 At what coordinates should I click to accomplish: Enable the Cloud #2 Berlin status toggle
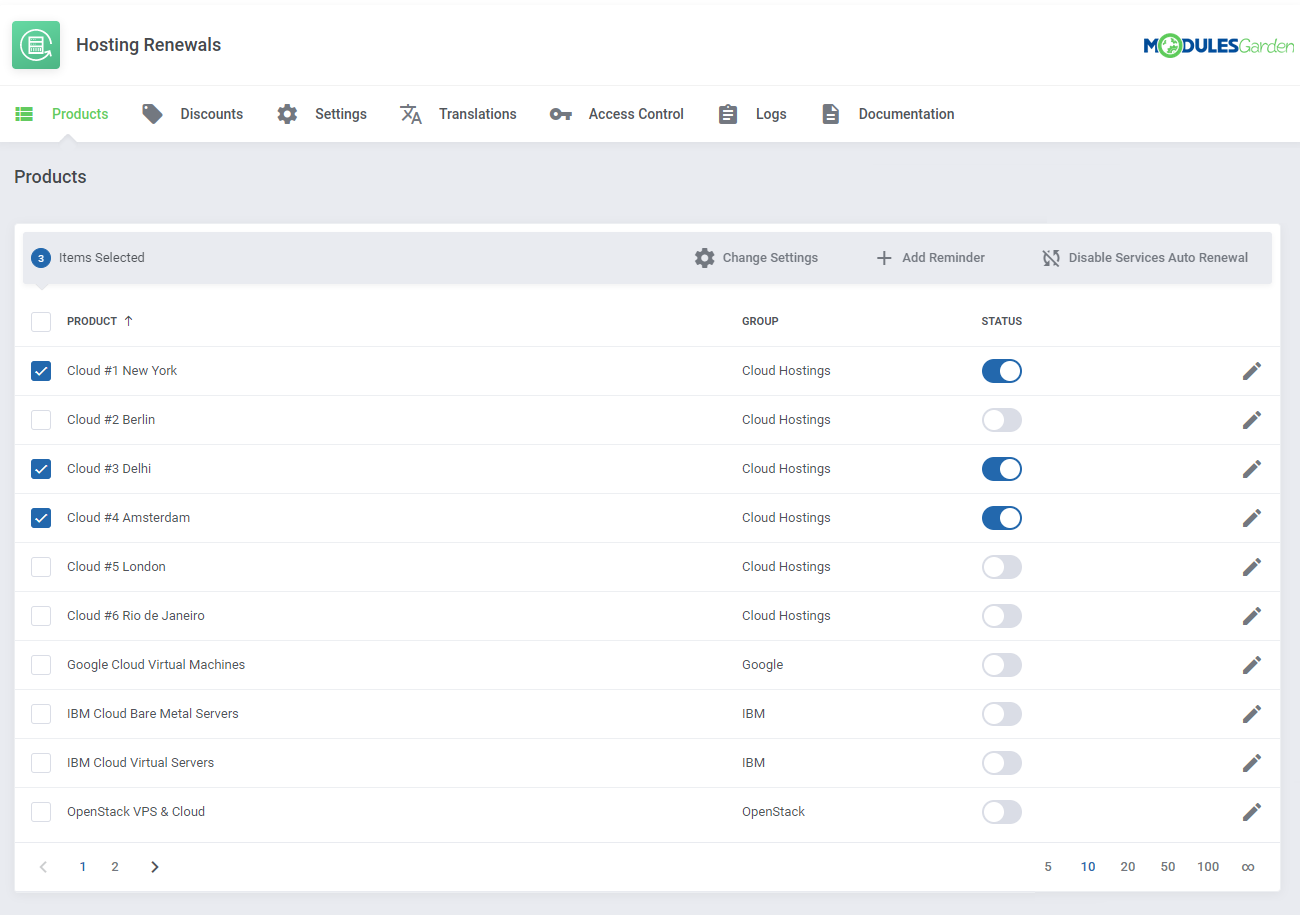pos(1002,420)
